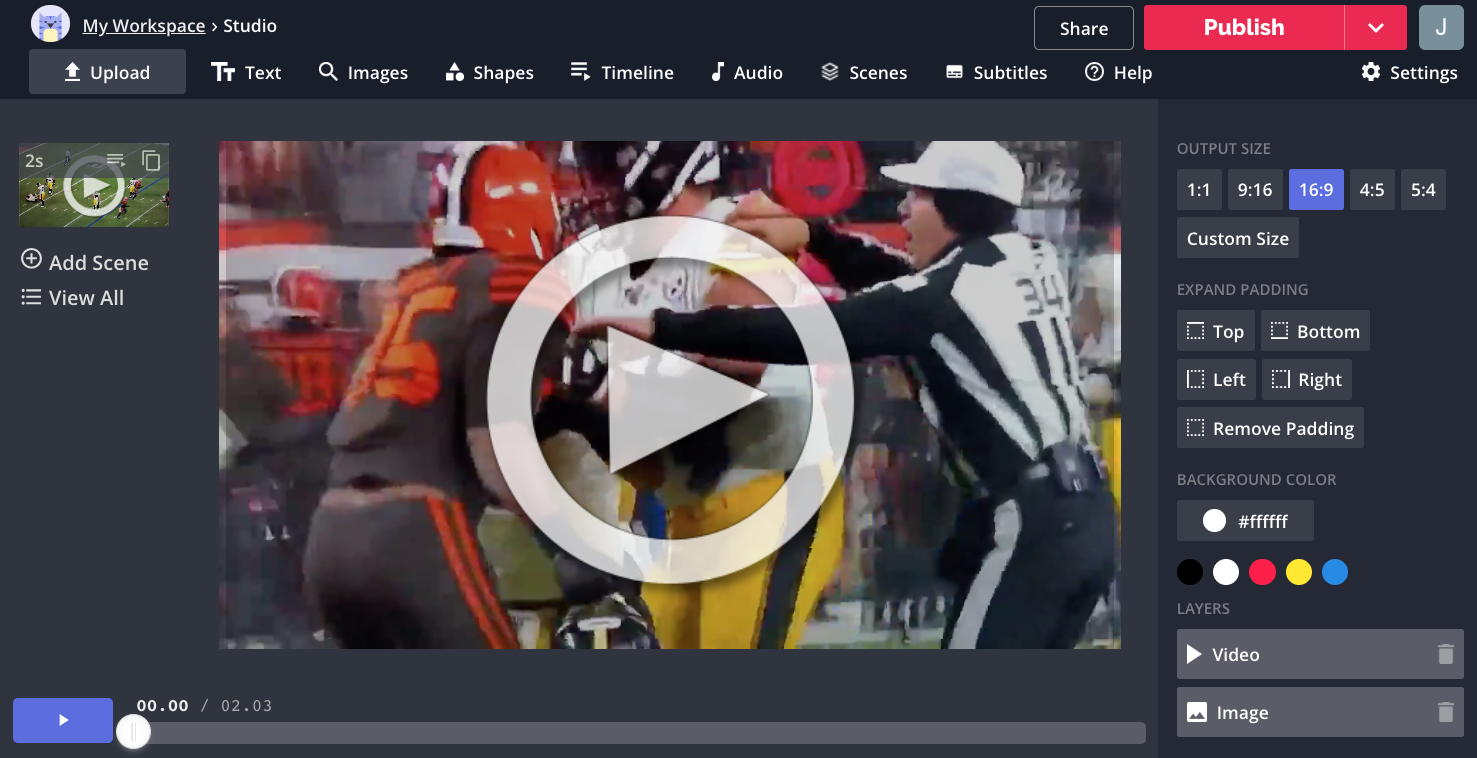Delete the Video layer with trash icon
1477x758 pixels.
pyautogui.click(x=1445, y=655)
